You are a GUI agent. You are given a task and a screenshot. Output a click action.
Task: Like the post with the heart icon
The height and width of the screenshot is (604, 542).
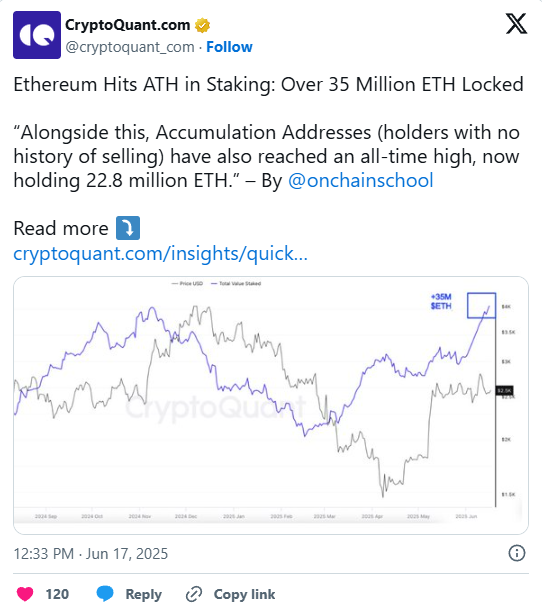(x=25, y=594)
